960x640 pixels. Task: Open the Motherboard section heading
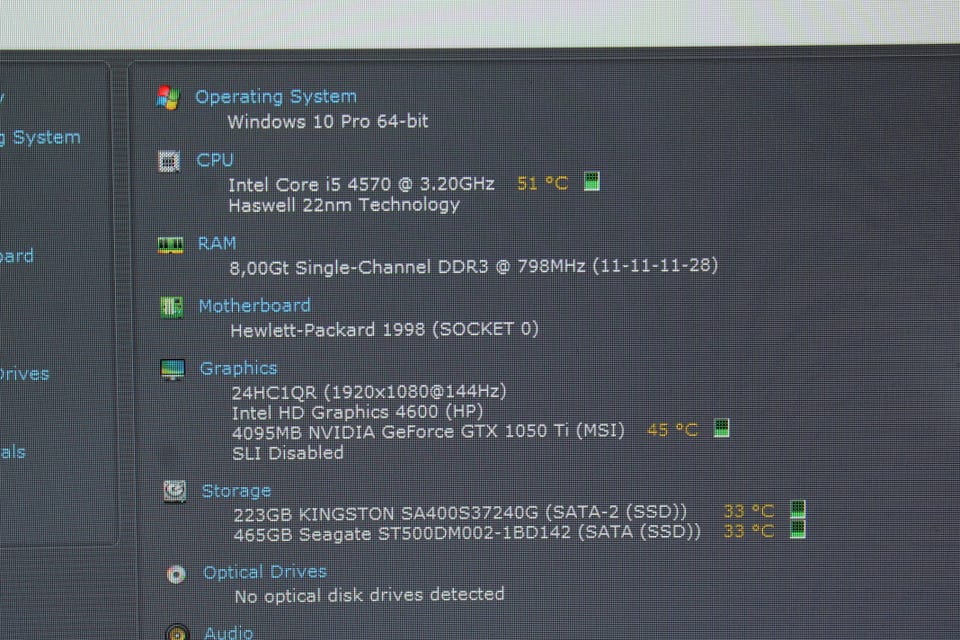point(255,305)
